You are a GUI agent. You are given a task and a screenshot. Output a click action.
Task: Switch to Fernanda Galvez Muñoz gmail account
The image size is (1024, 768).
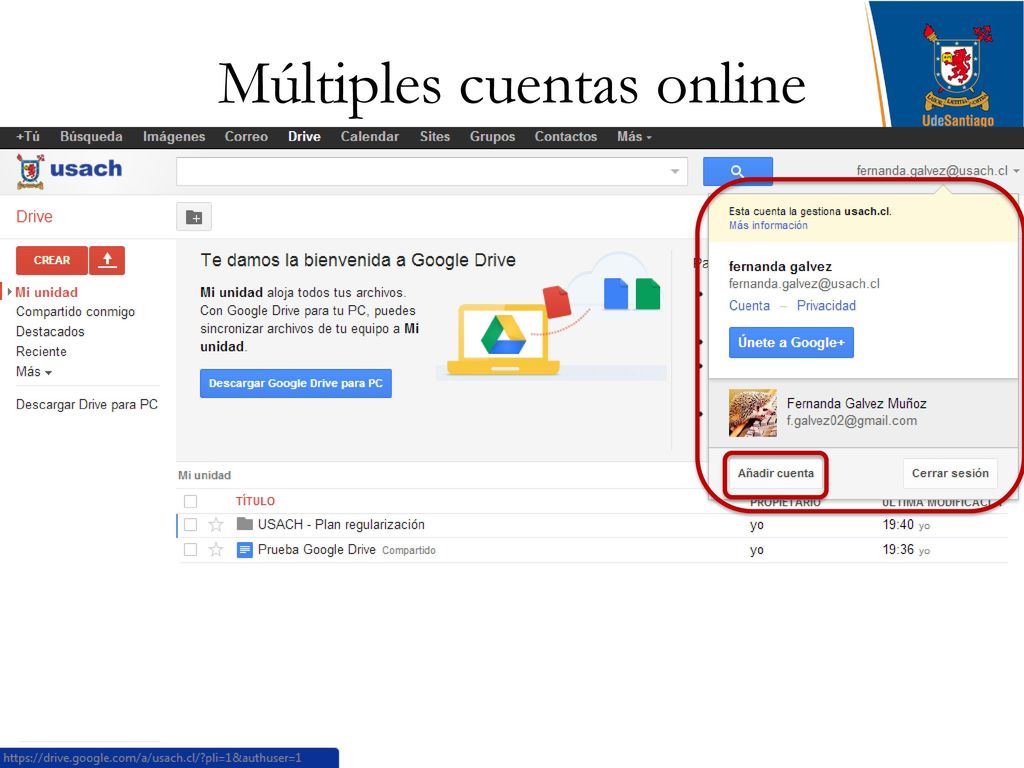click(863, 413)
